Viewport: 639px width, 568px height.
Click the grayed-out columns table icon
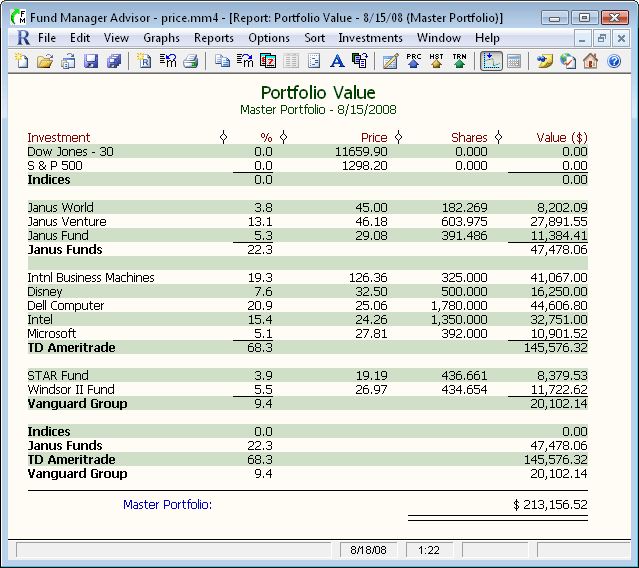(291, 61)
